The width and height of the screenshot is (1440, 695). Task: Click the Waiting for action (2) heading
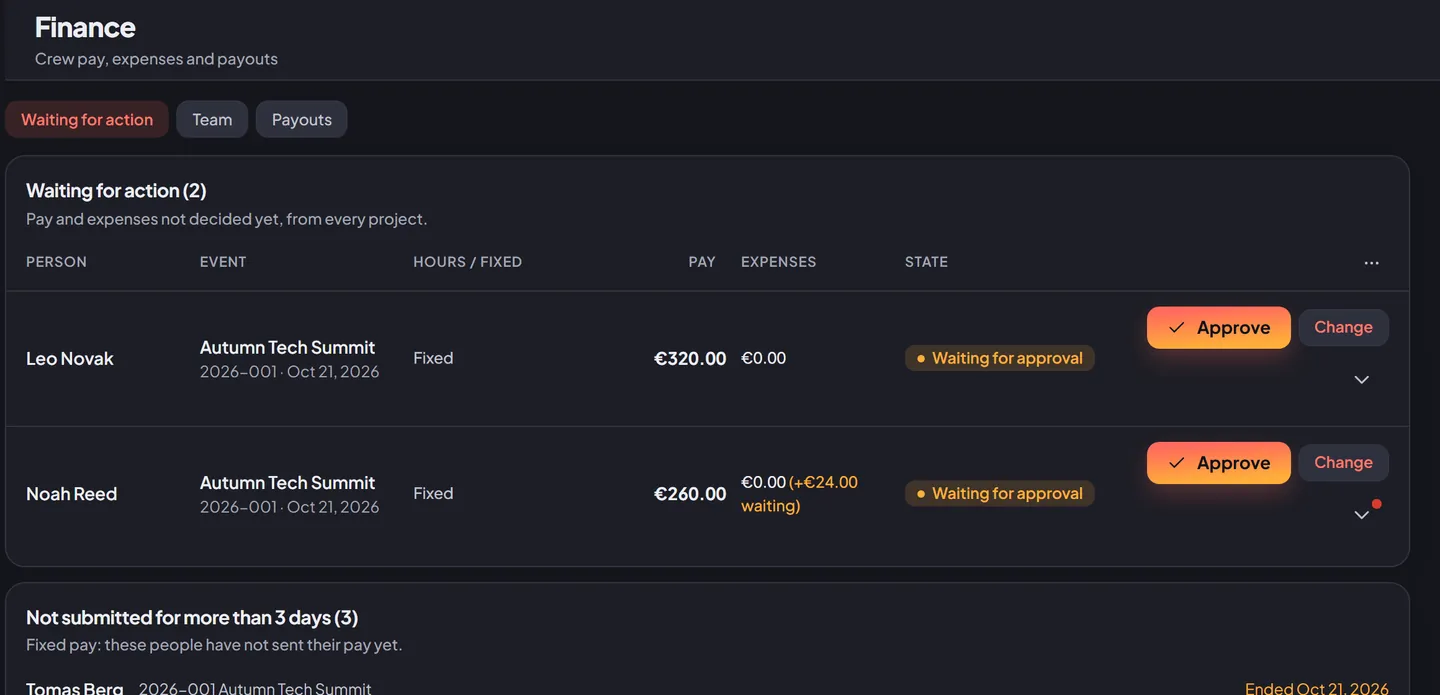coord(116,190)
